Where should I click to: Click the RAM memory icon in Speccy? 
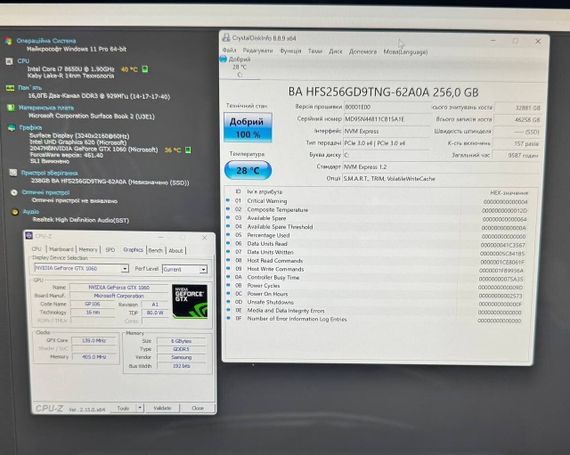[10, 88]
